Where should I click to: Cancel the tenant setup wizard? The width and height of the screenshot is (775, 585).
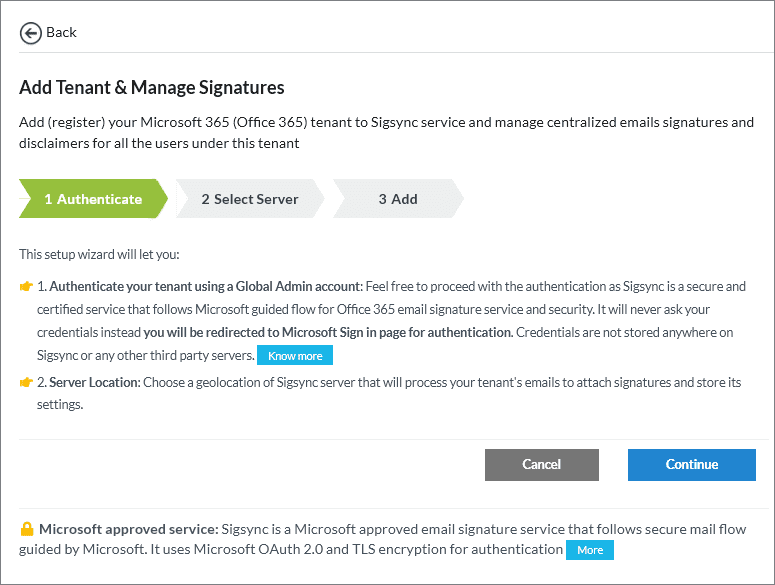(541, 464)
